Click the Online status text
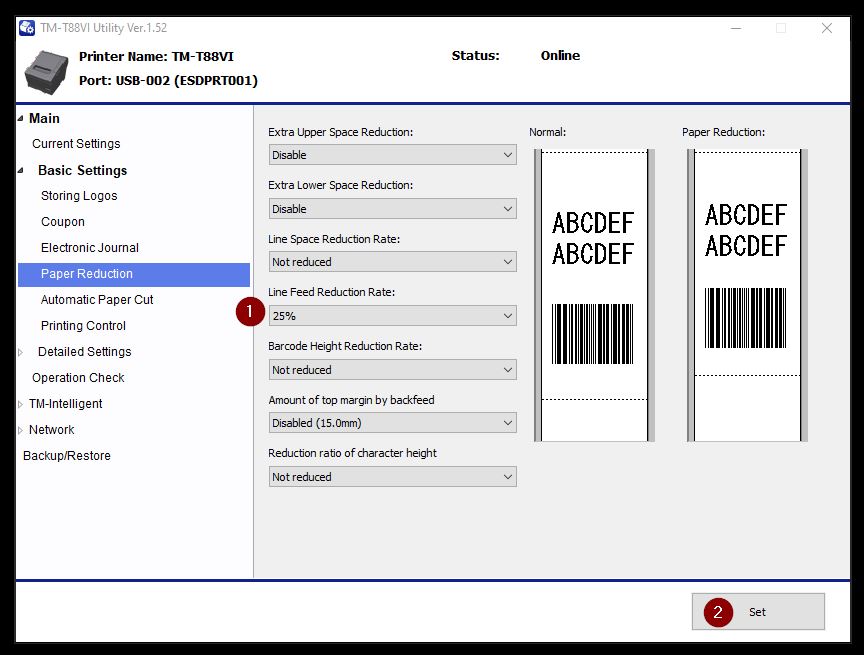This screenshot has width=864, height=655. (560, 56)
